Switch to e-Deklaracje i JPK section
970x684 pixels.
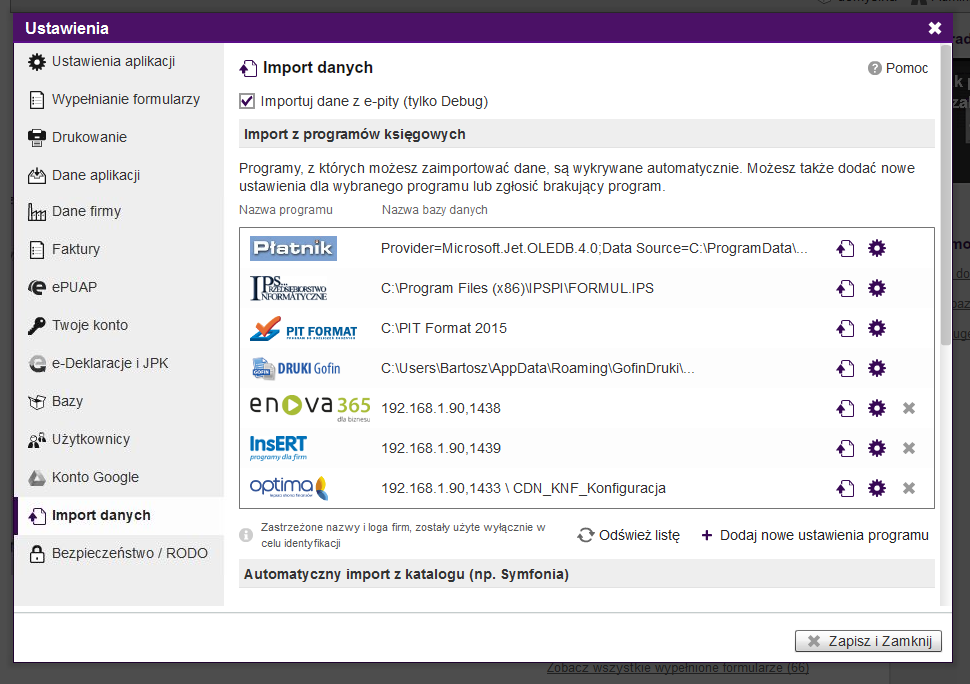110,363
